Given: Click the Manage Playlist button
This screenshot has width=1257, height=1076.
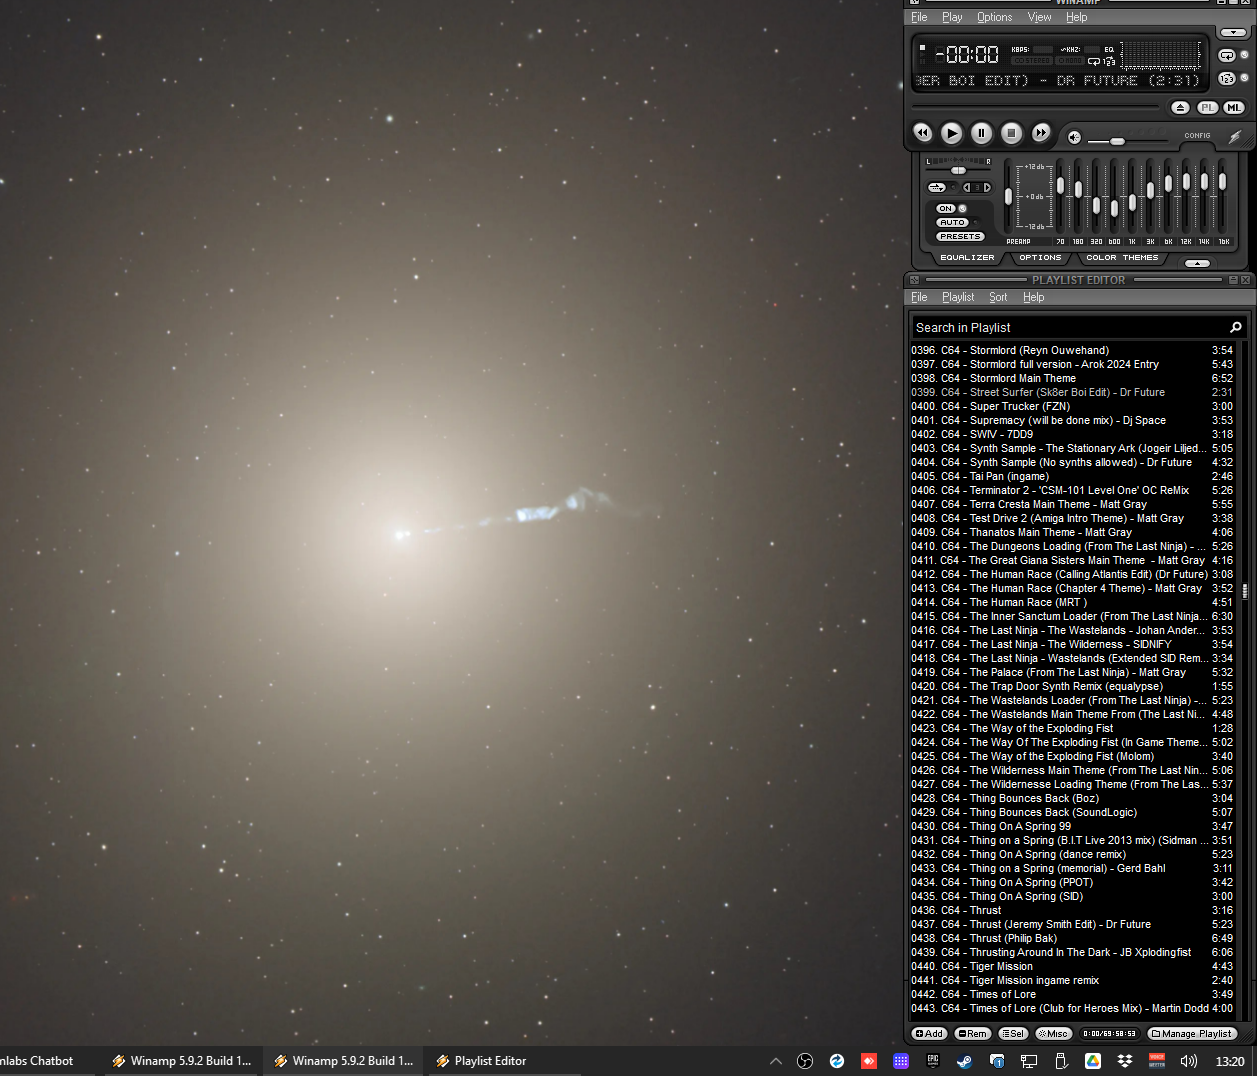Looking at the screenshot, I should pos(1192,1034).
